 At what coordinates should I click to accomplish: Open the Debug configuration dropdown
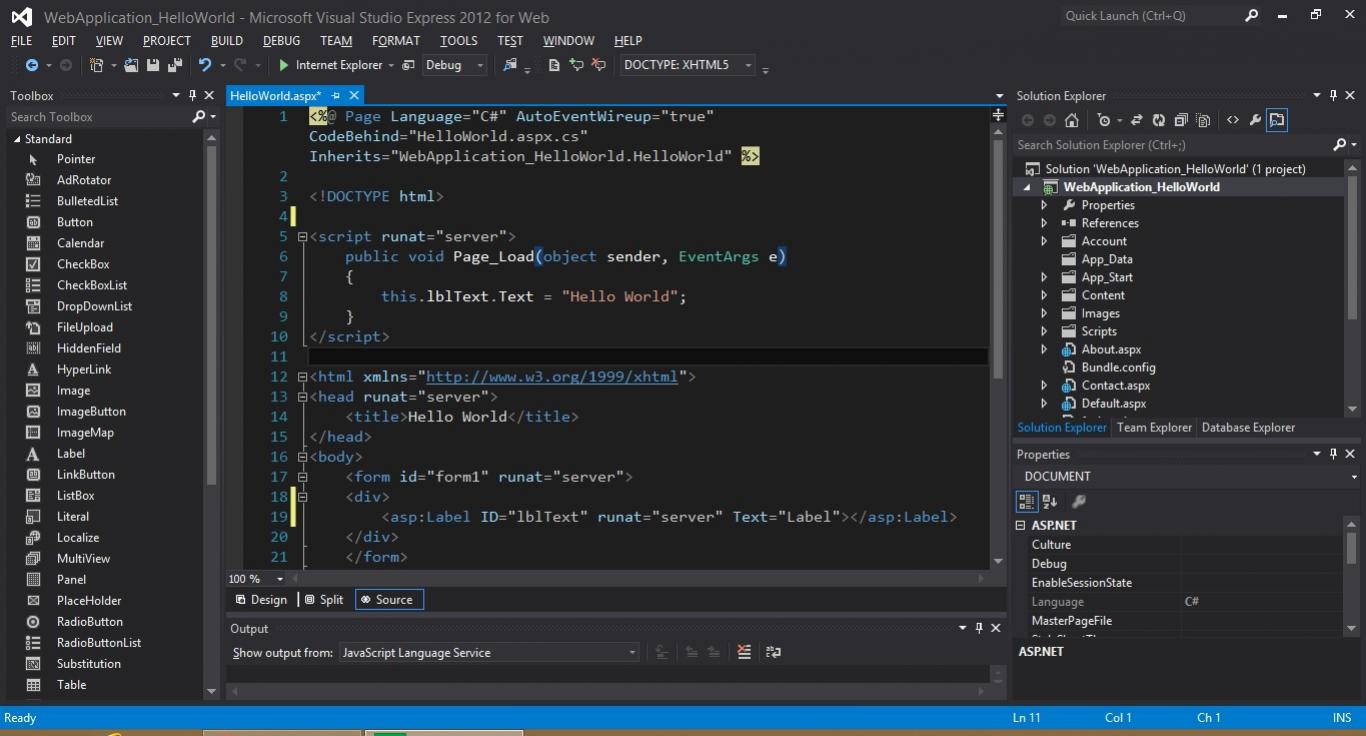coord(454,65)
